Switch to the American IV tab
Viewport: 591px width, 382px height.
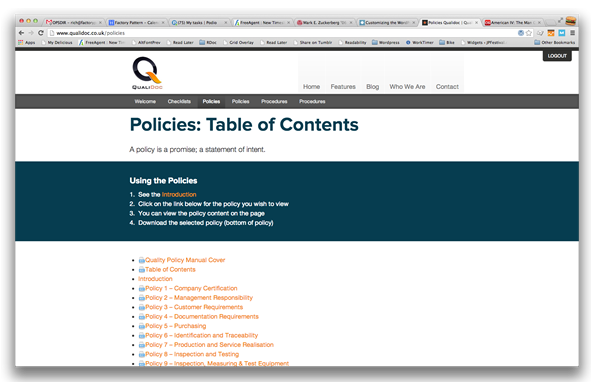[512, 23]
